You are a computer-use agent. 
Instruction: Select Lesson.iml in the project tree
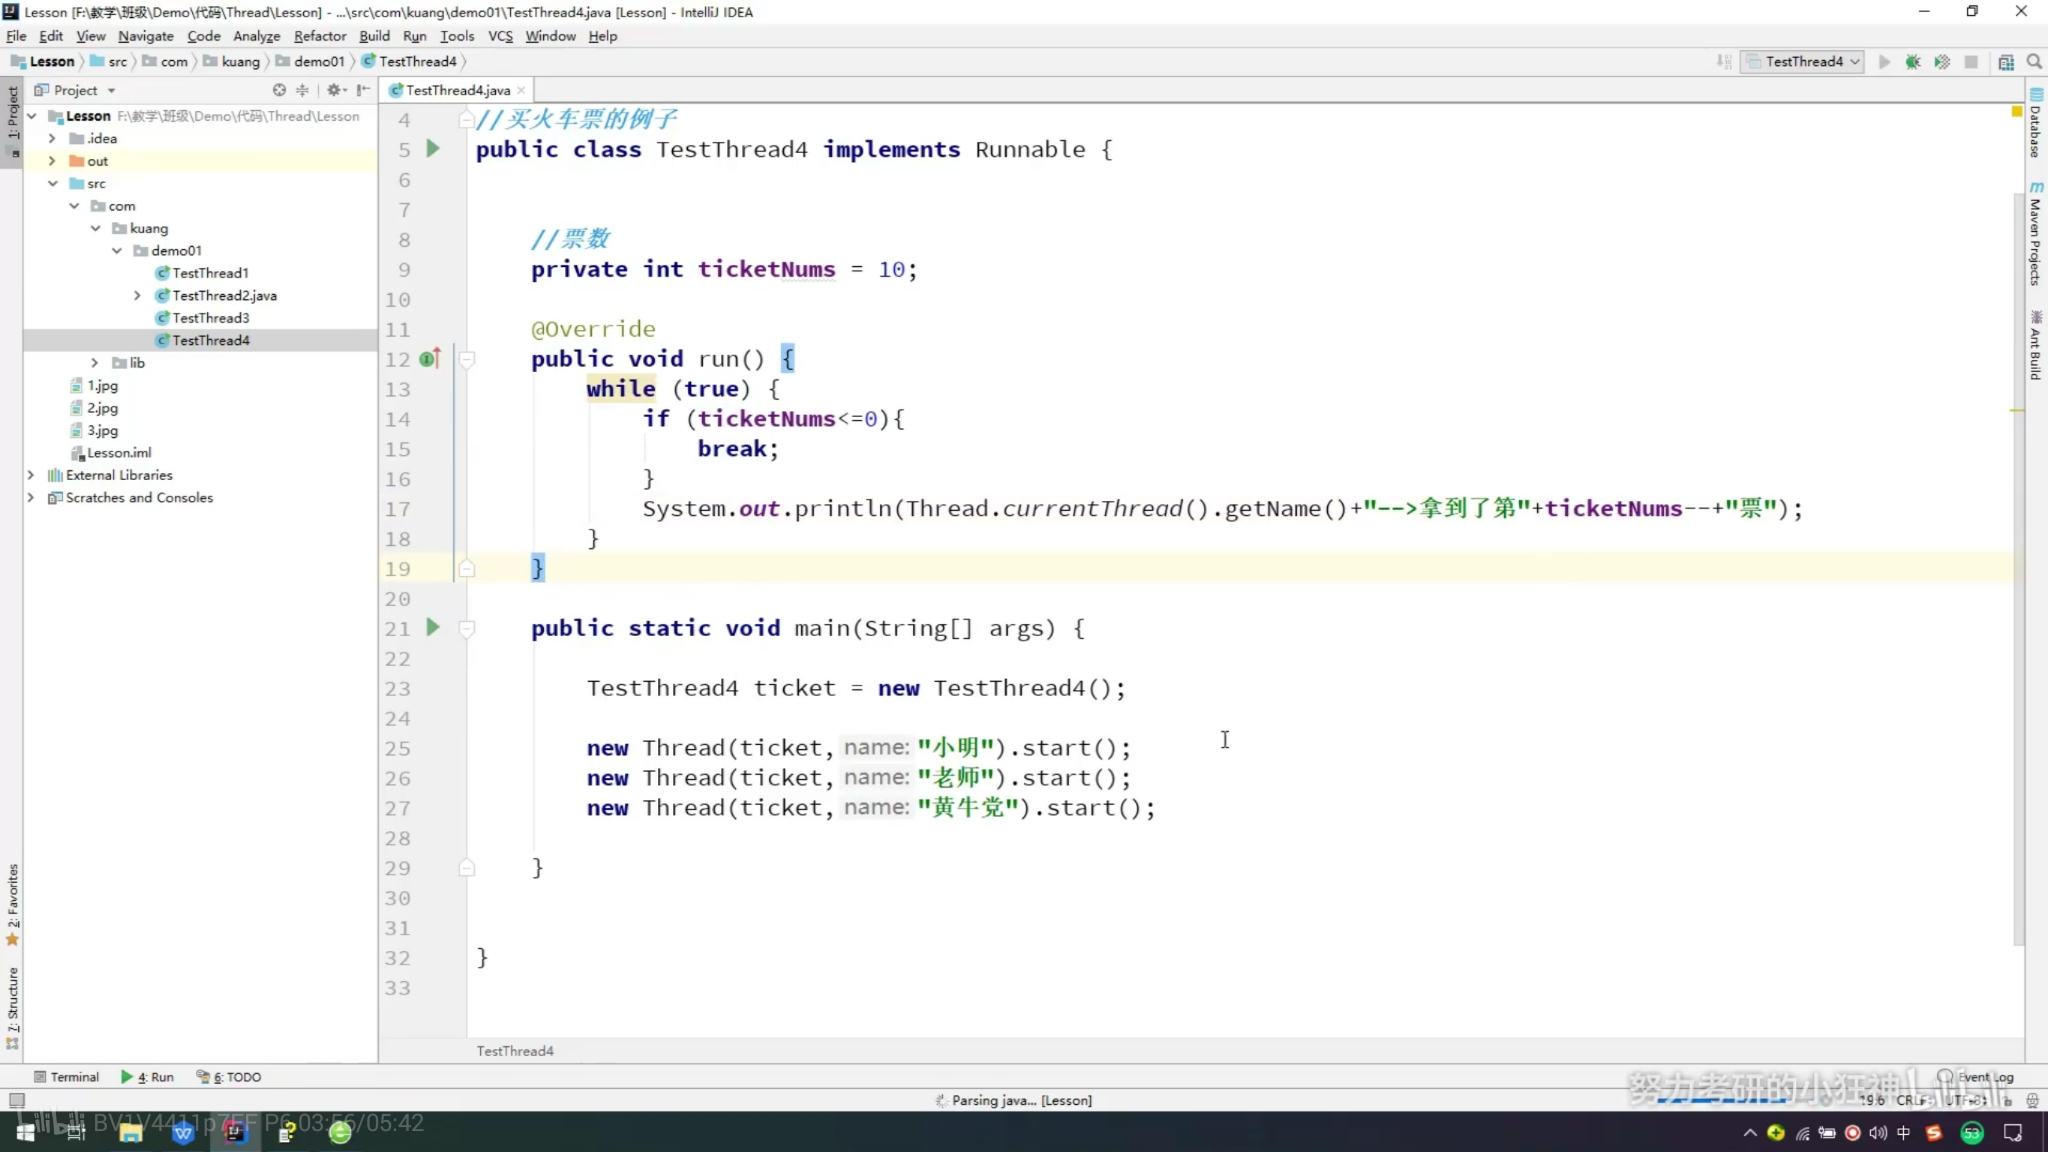click(111, 453)
